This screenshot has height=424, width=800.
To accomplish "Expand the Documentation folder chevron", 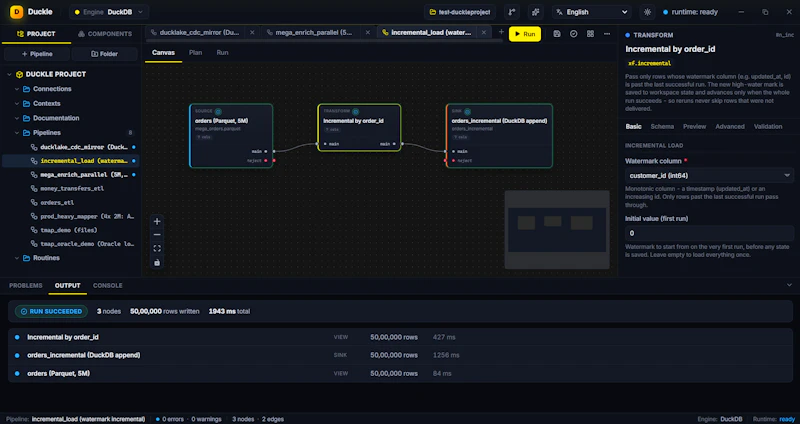I will coord(17,118).
